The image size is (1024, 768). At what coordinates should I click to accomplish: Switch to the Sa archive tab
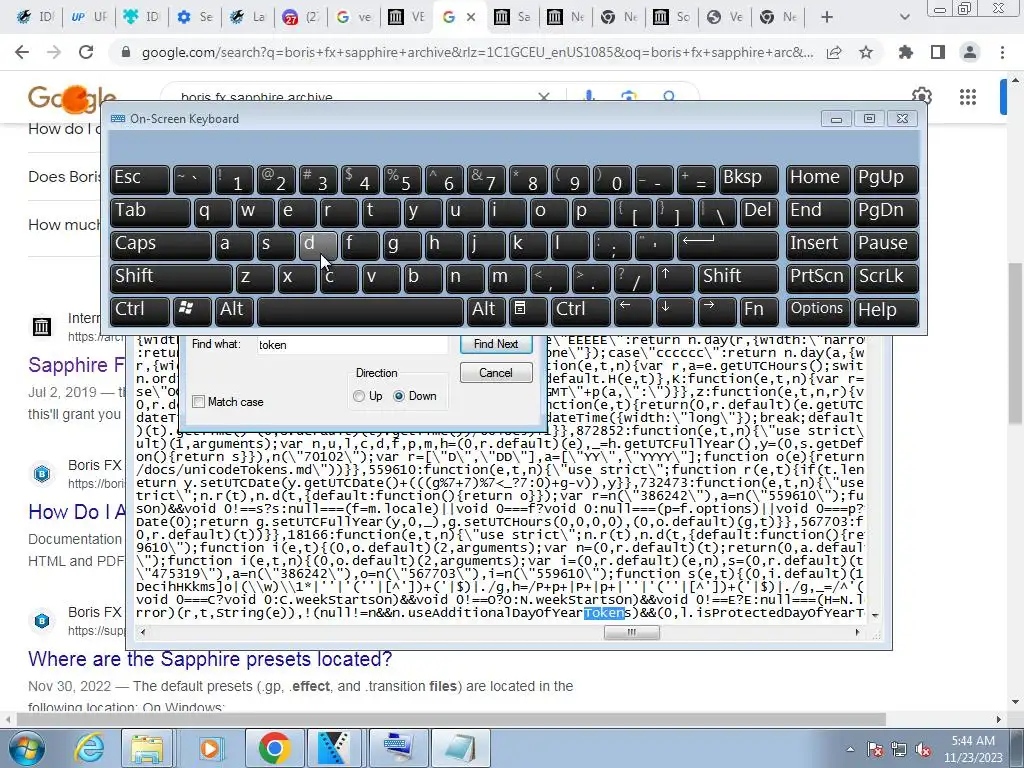click(512, 17)
